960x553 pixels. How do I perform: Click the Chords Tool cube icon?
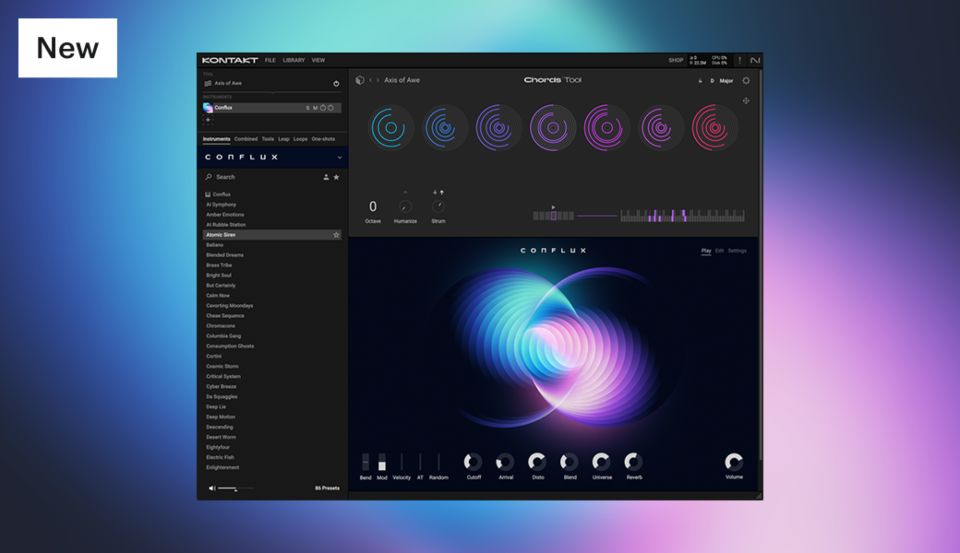tap(360, 80)
